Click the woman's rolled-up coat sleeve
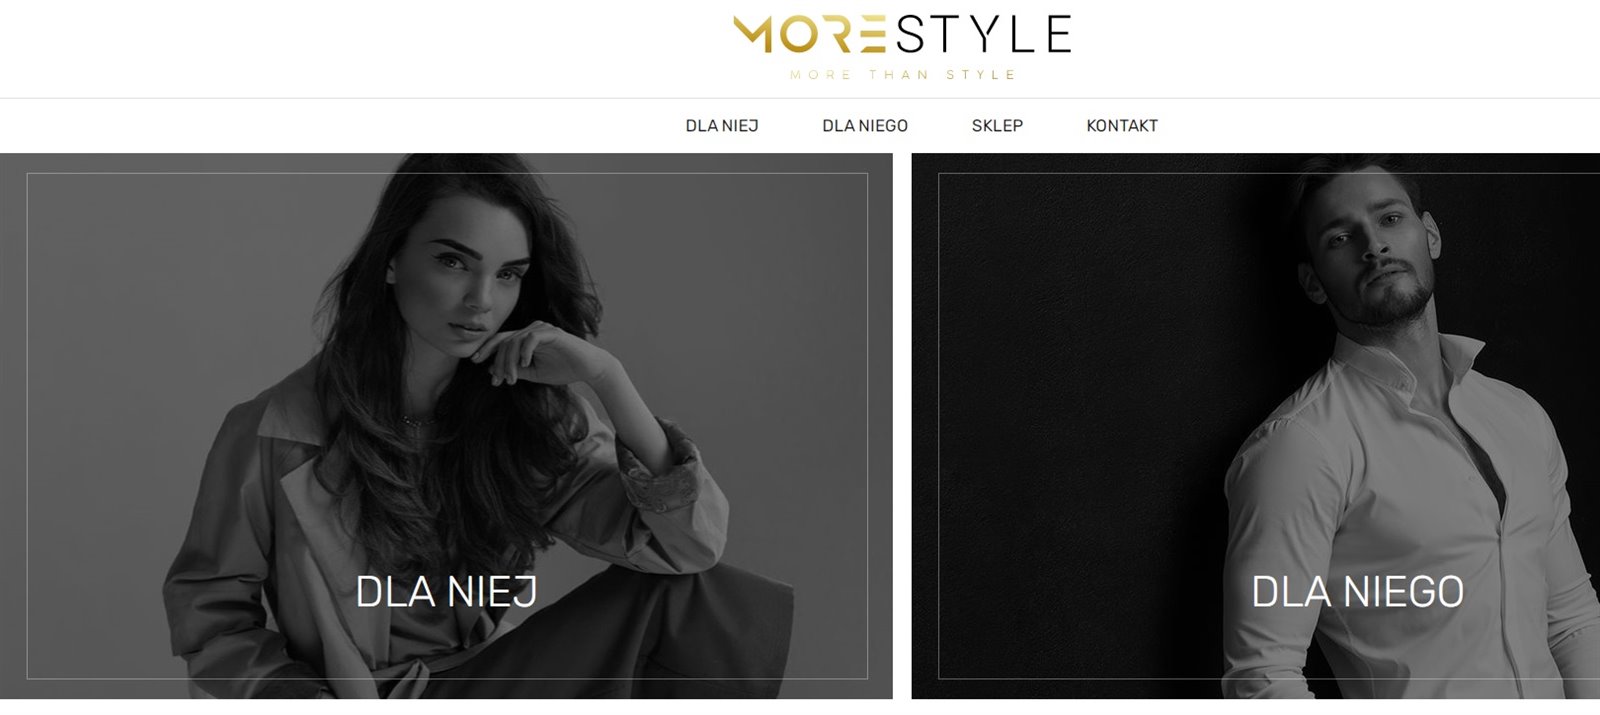The width and height of the screenshot is (1600, 715). pos(660,470)
